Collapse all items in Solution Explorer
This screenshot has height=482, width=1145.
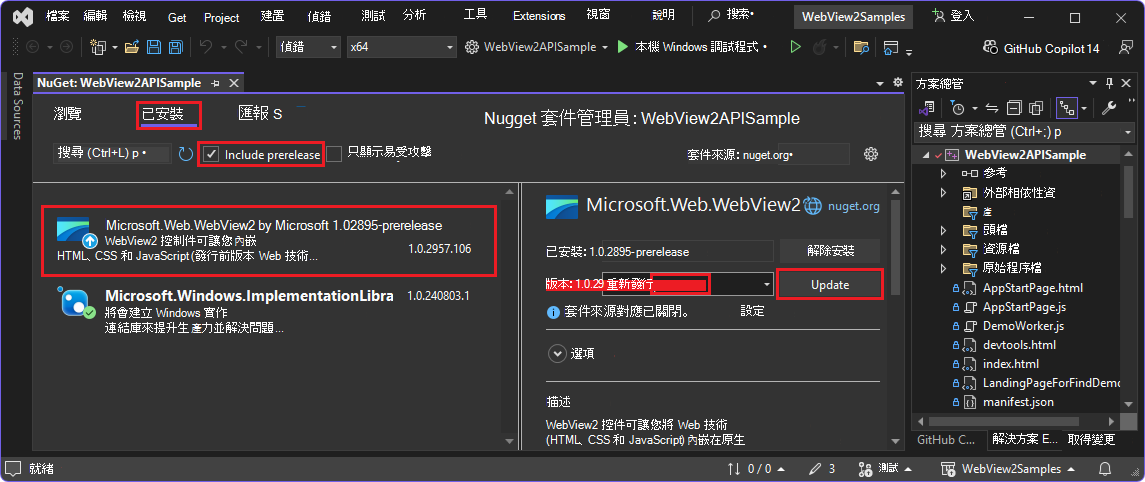(1014, 108)
